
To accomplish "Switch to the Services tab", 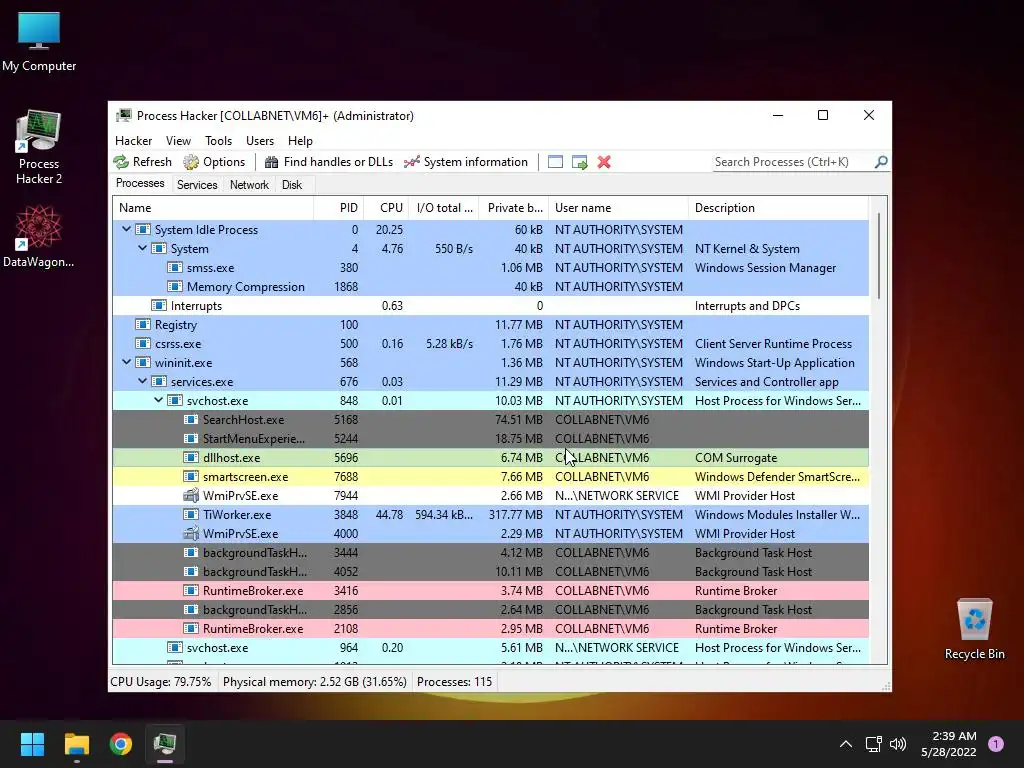I will 197,185.
